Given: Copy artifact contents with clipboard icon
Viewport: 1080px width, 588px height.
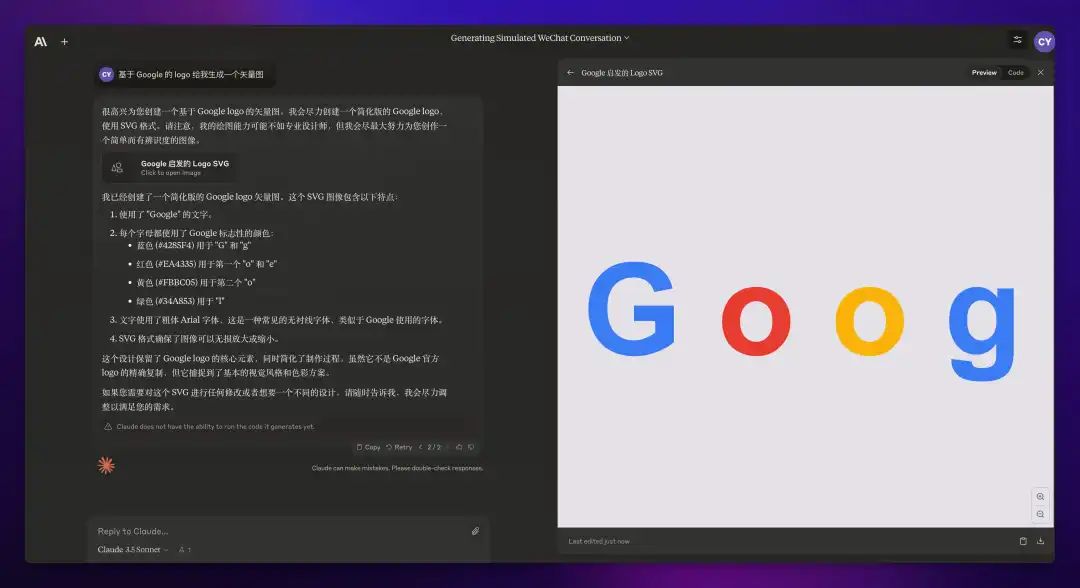Looking at the screenshot, I should pos(1023,541).
